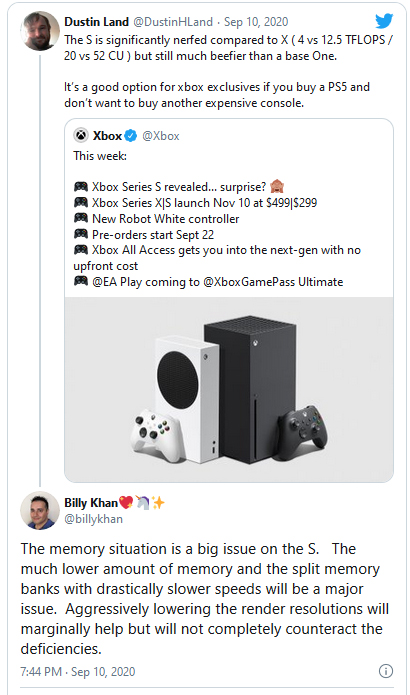Click the monkey emoji in the Xbox tweet
The image size is (410, 695).
277,187
